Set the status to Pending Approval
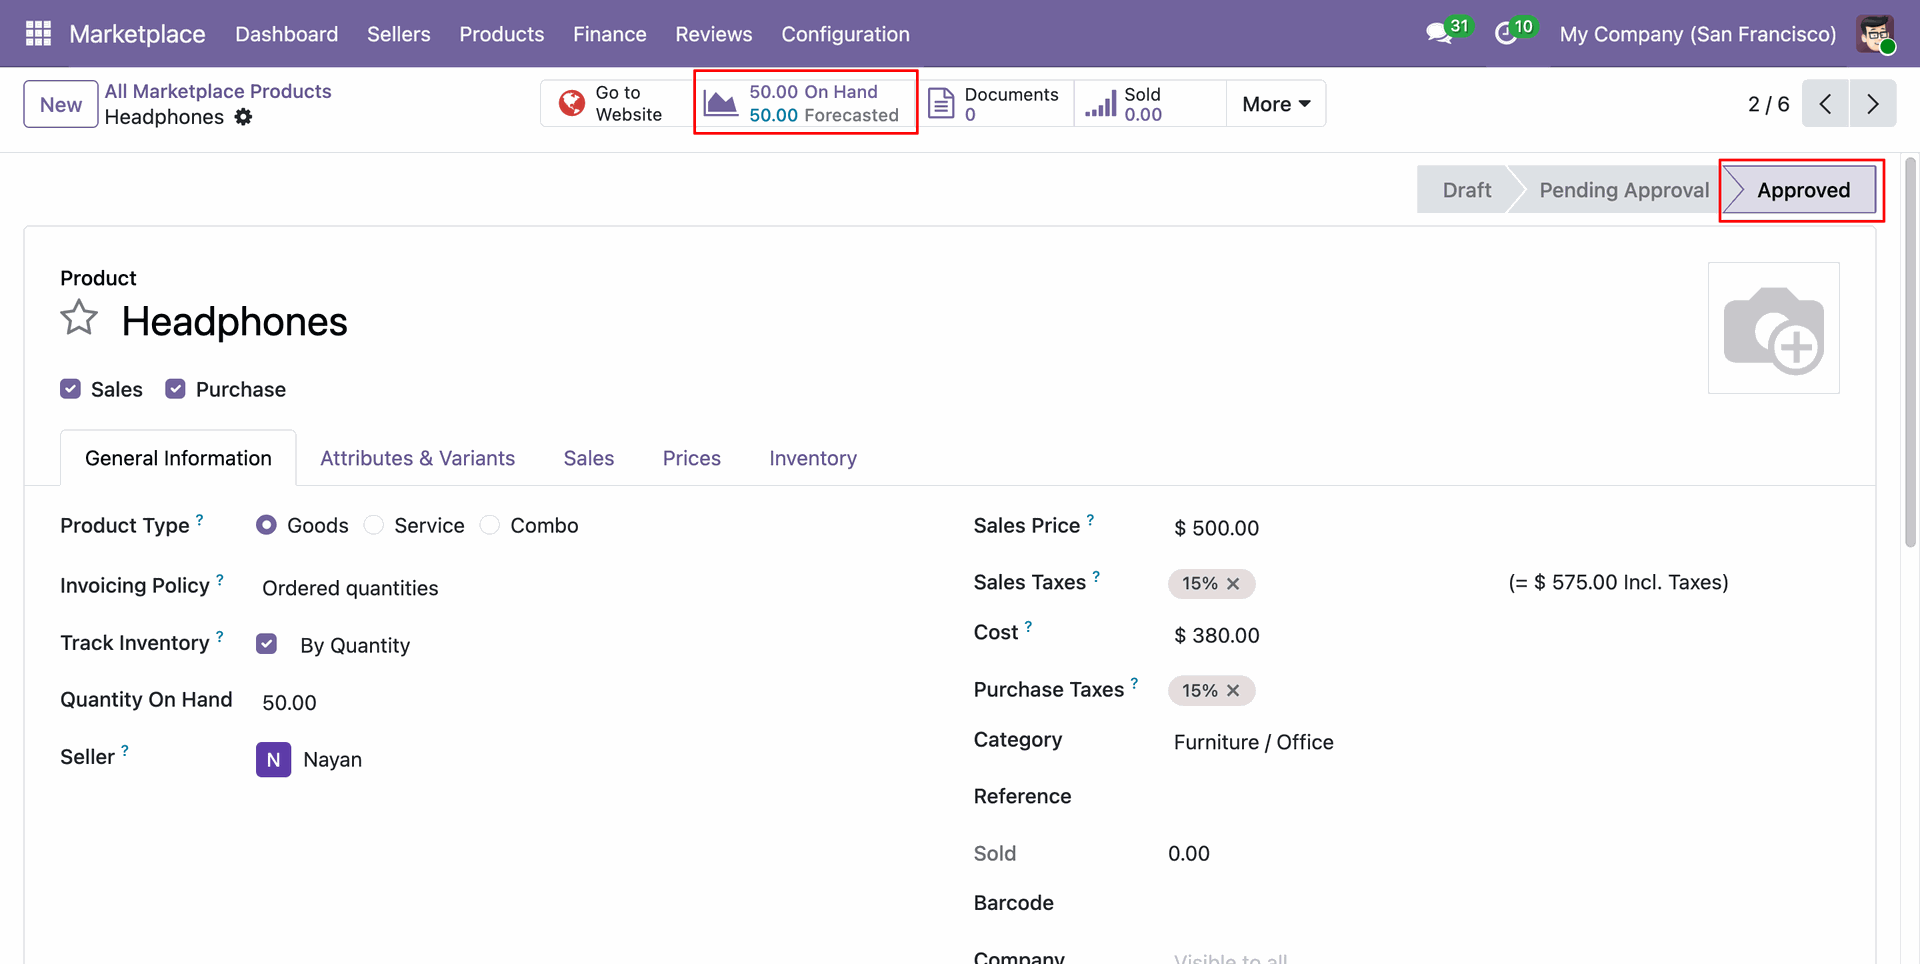Image resolution: width=1920 pixels, height=964 pixels. (1623, 190)
